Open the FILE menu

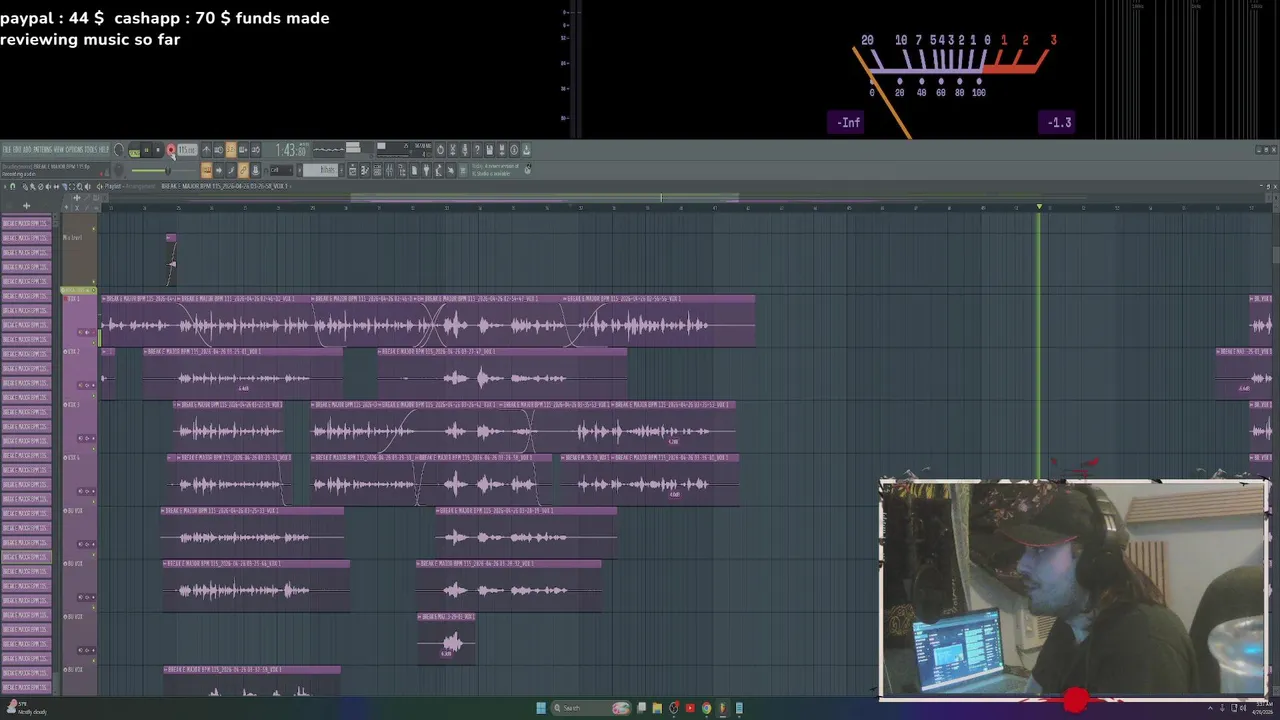point(7,150)
